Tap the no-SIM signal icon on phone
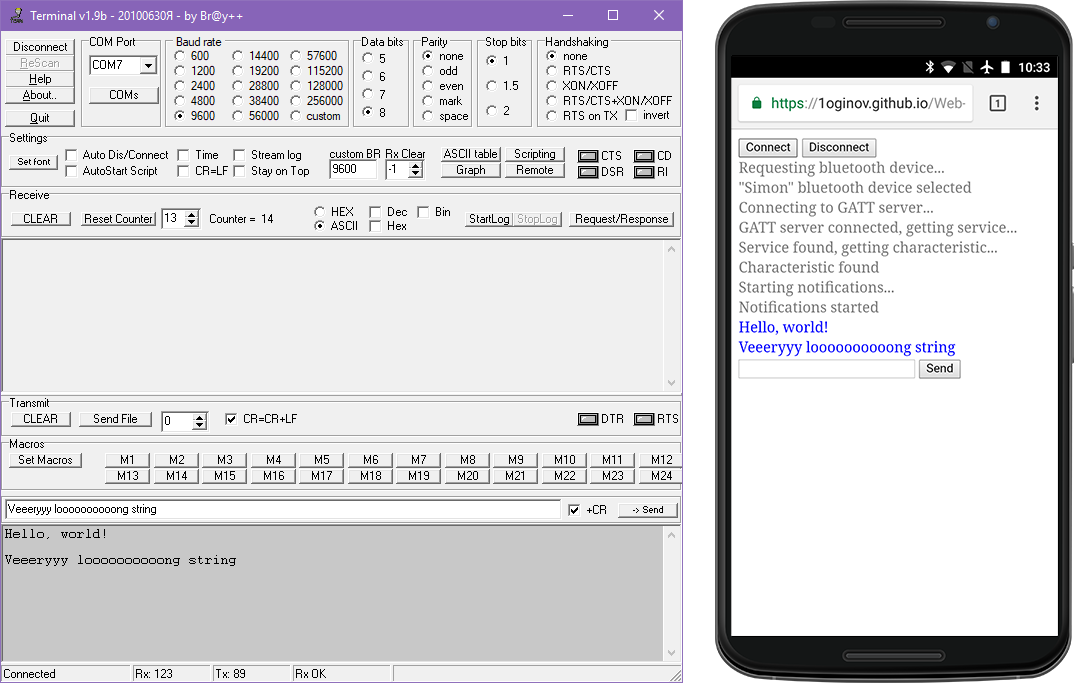1074x683 pixels. [968, 67]
